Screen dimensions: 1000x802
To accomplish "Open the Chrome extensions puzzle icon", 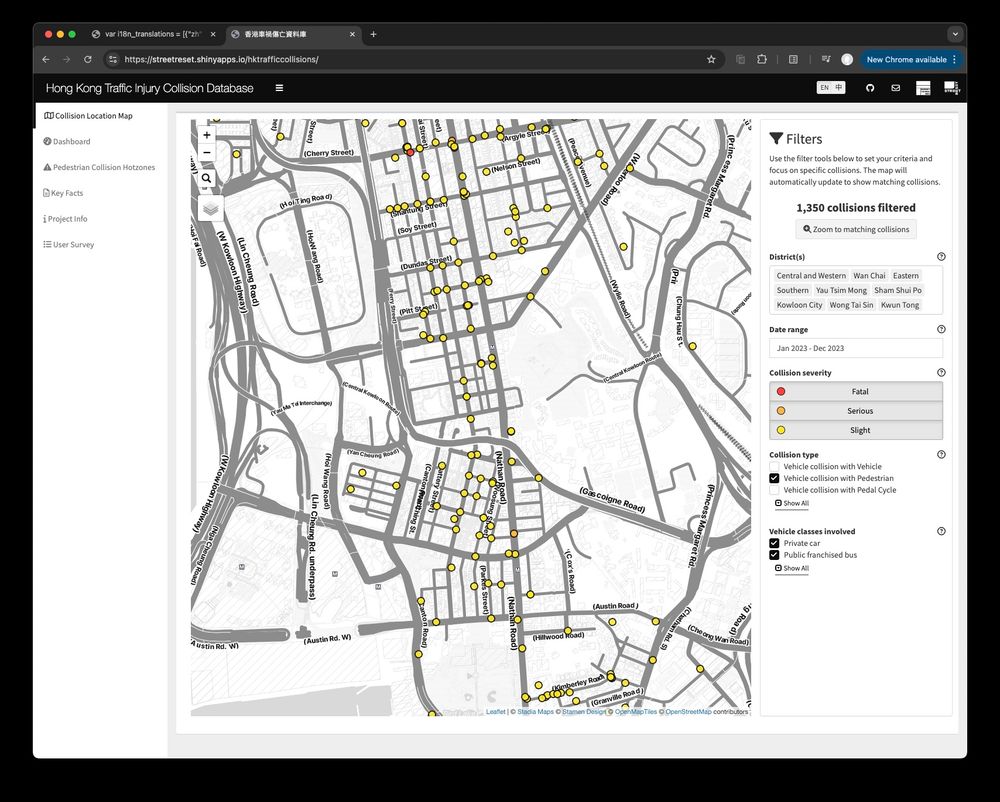I will click(761, 59).
